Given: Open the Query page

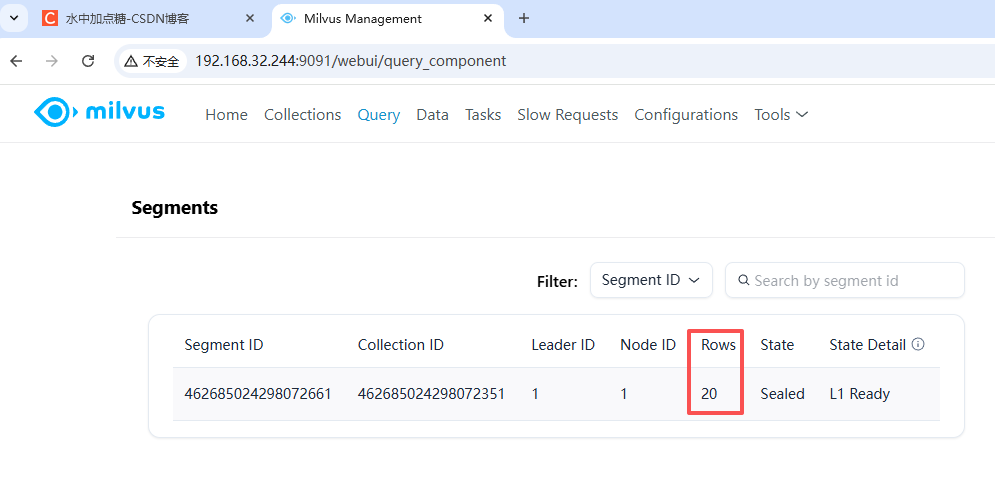Looking at the screenshot, I should [x=379, y=115].
